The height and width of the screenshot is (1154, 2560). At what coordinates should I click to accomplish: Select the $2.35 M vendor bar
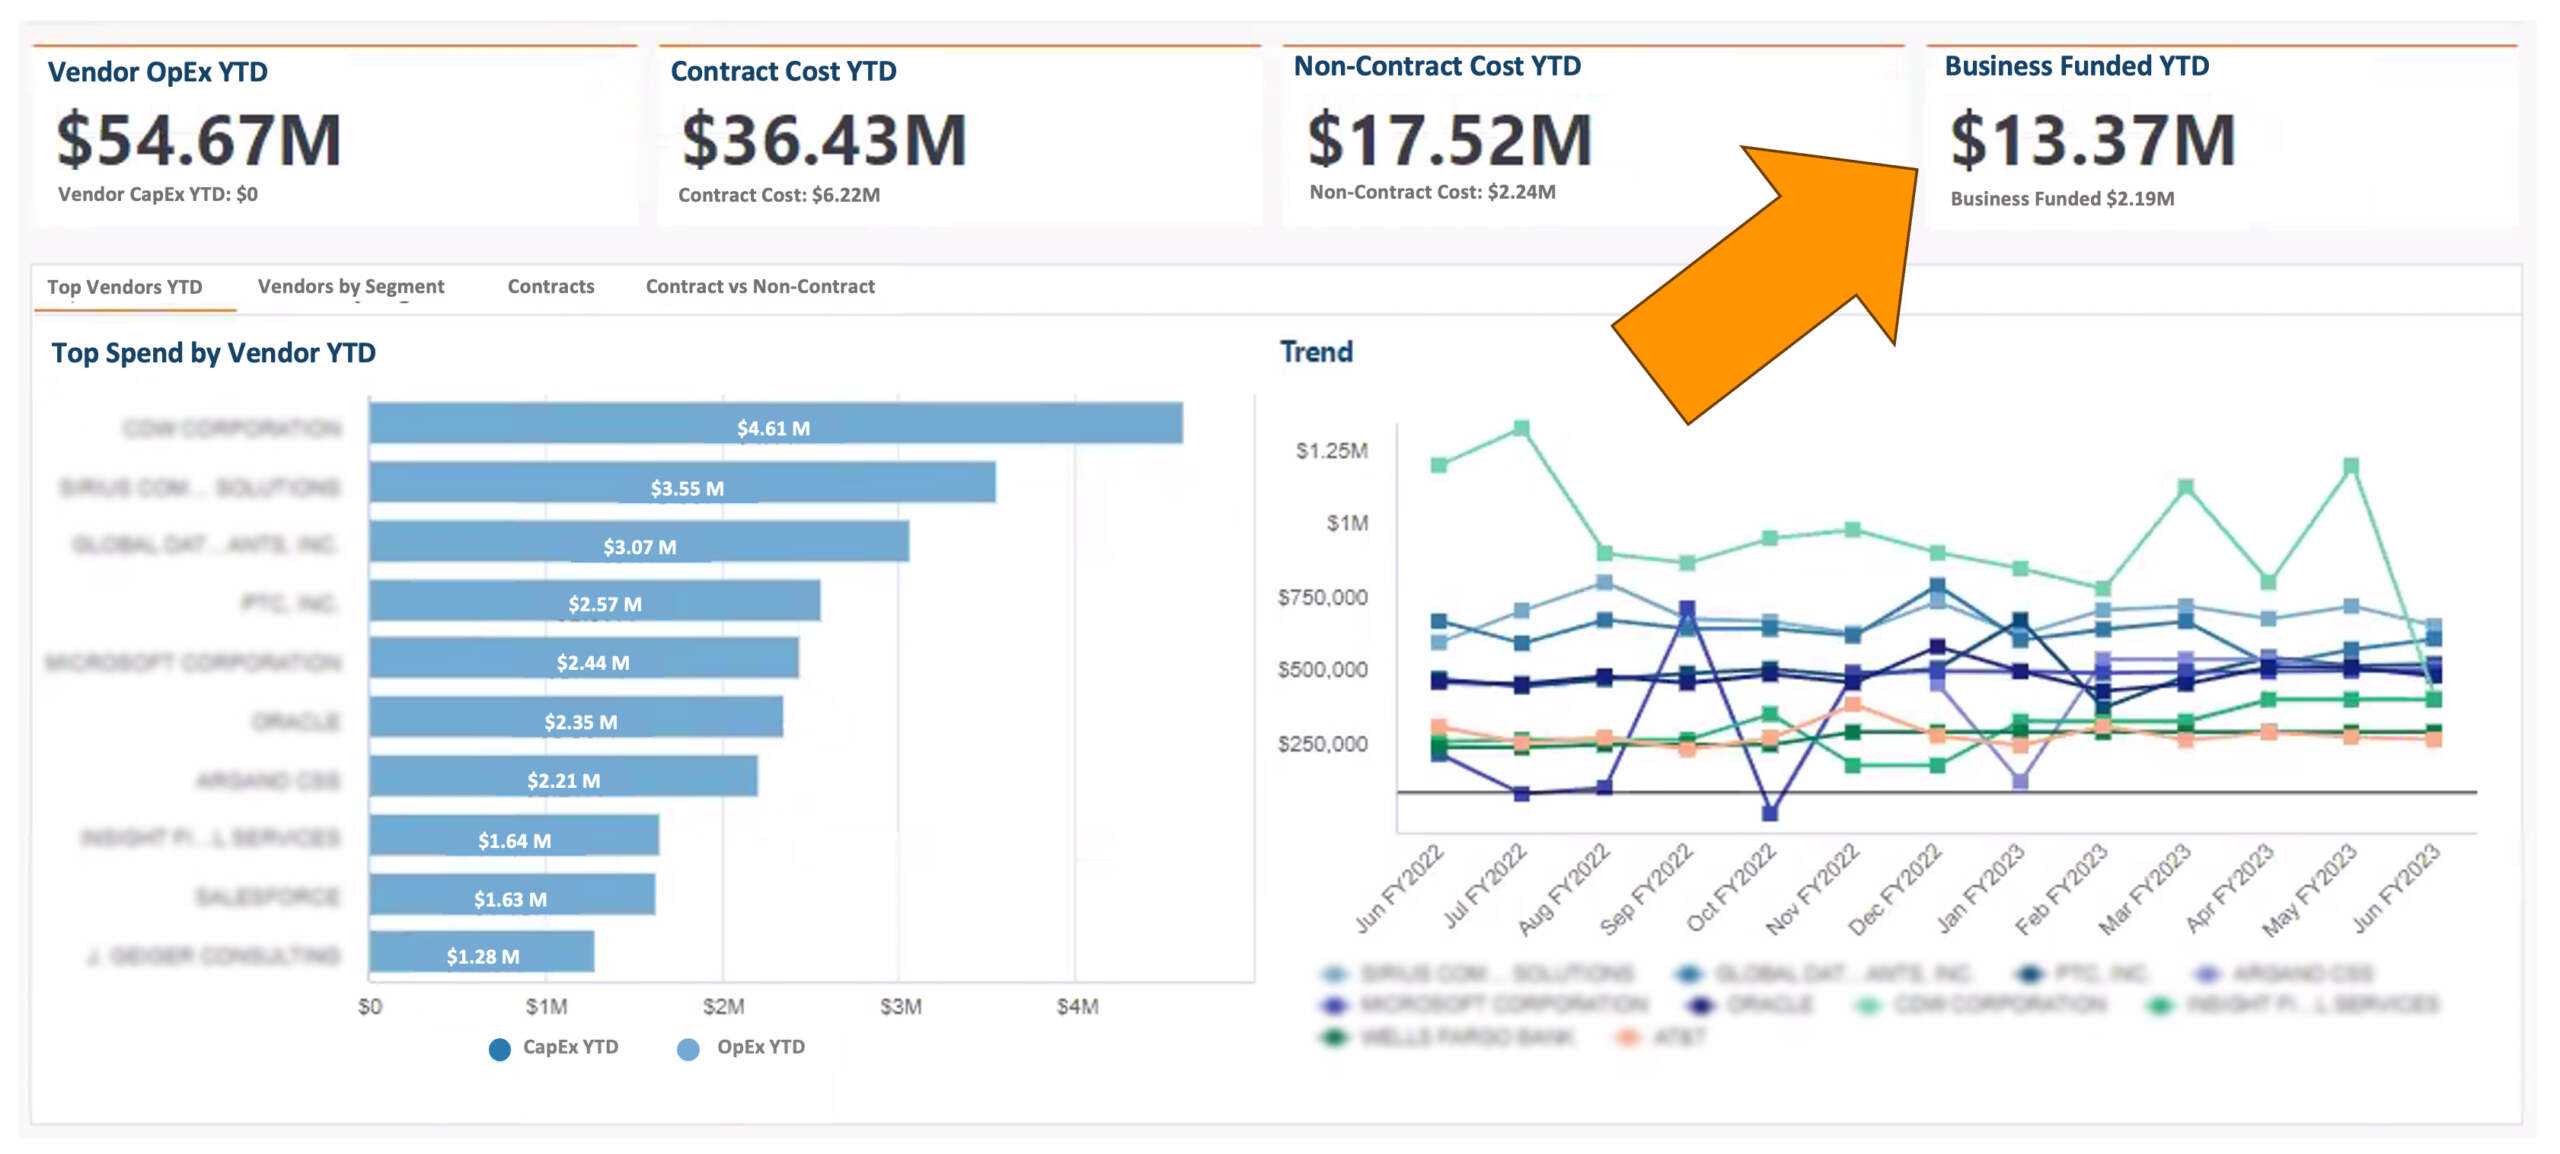pos(576,717)
